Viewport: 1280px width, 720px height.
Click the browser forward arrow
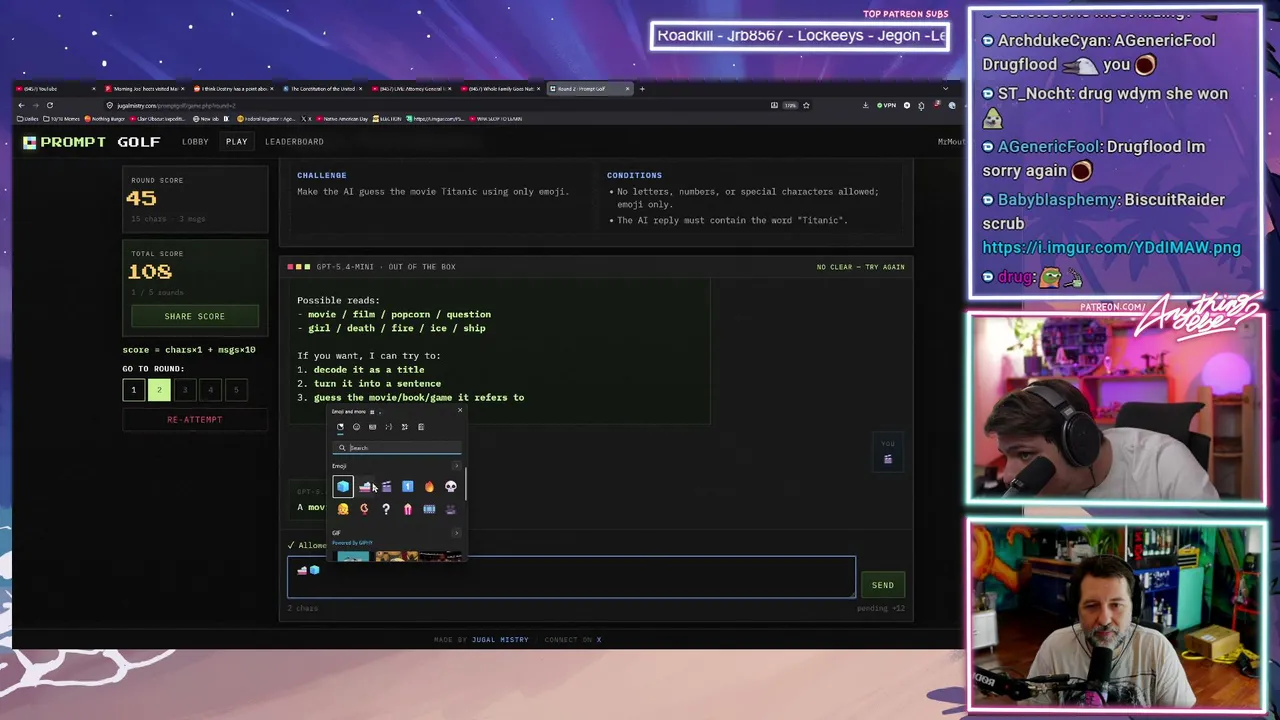point(35,105)
